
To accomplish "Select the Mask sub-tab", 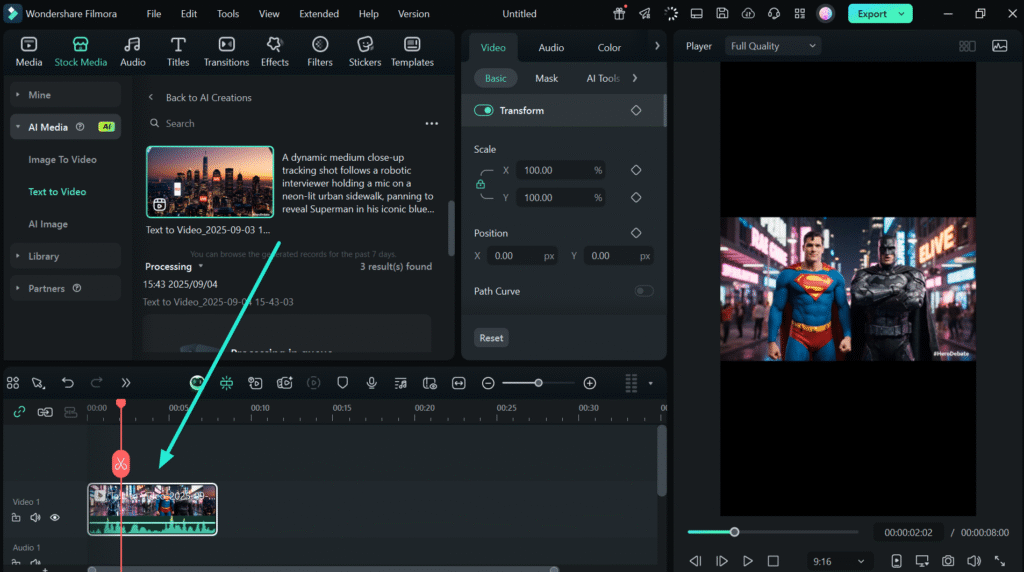I will pos(547,78).
